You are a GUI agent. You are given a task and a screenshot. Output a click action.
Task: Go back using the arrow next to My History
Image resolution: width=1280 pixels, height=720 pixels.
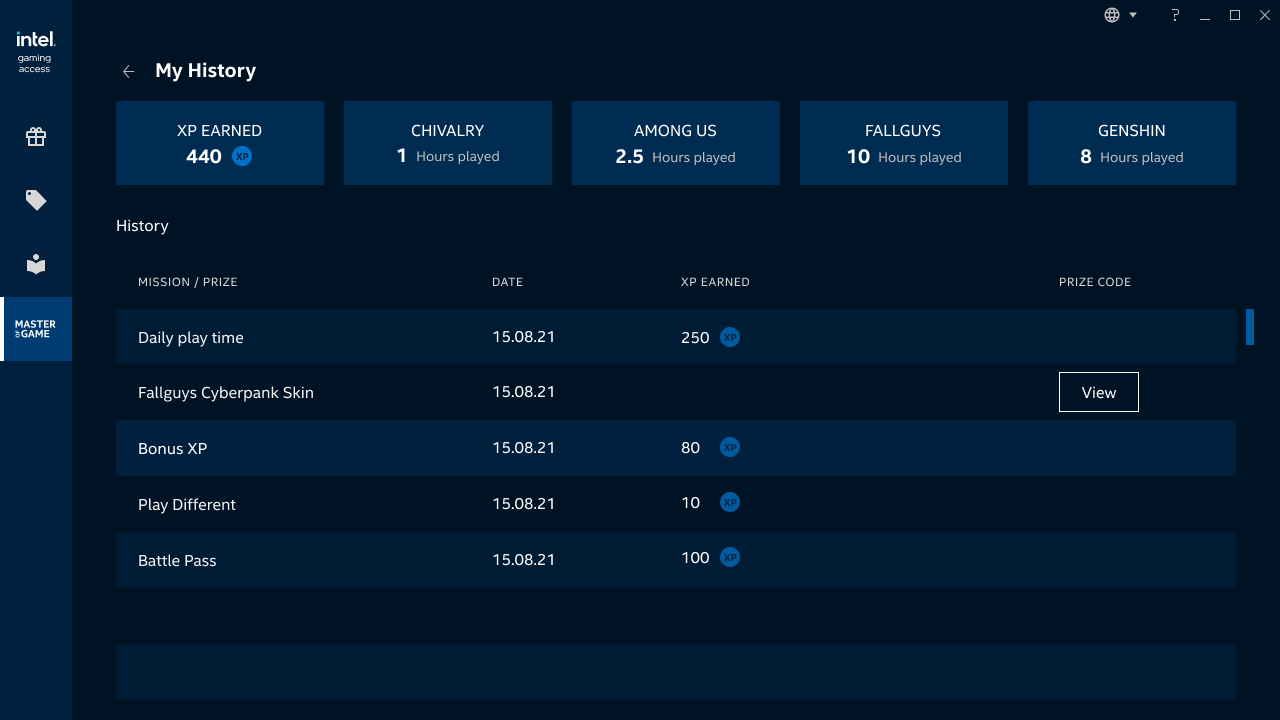[x=128, y=71]
